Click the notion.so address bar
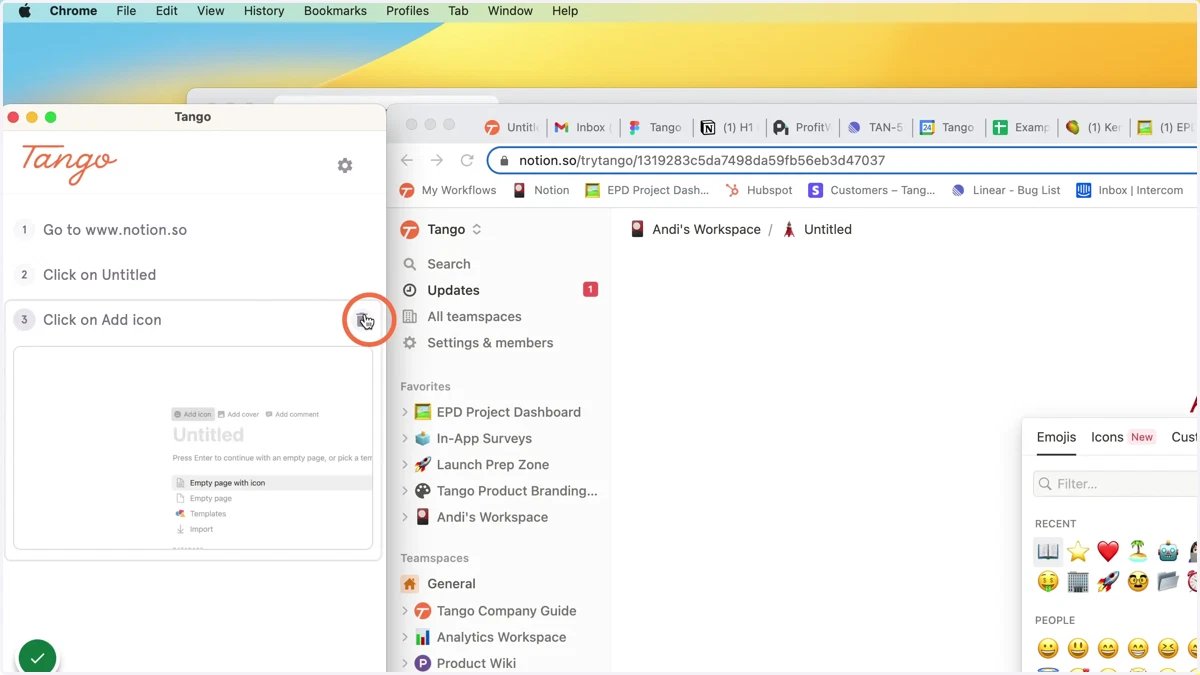Viewport: 1200px width, 675px height. click(x=842, y=160)
